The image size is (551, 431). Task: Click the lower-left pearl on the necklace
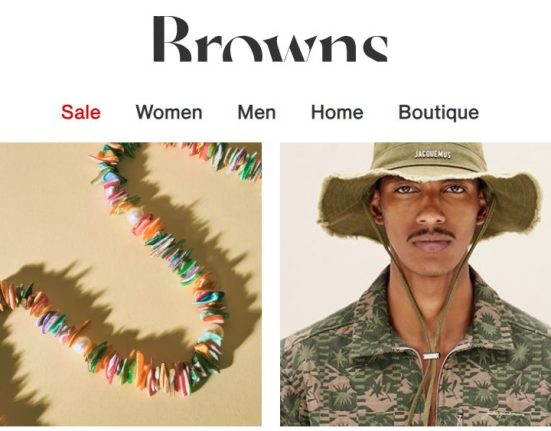82,345
